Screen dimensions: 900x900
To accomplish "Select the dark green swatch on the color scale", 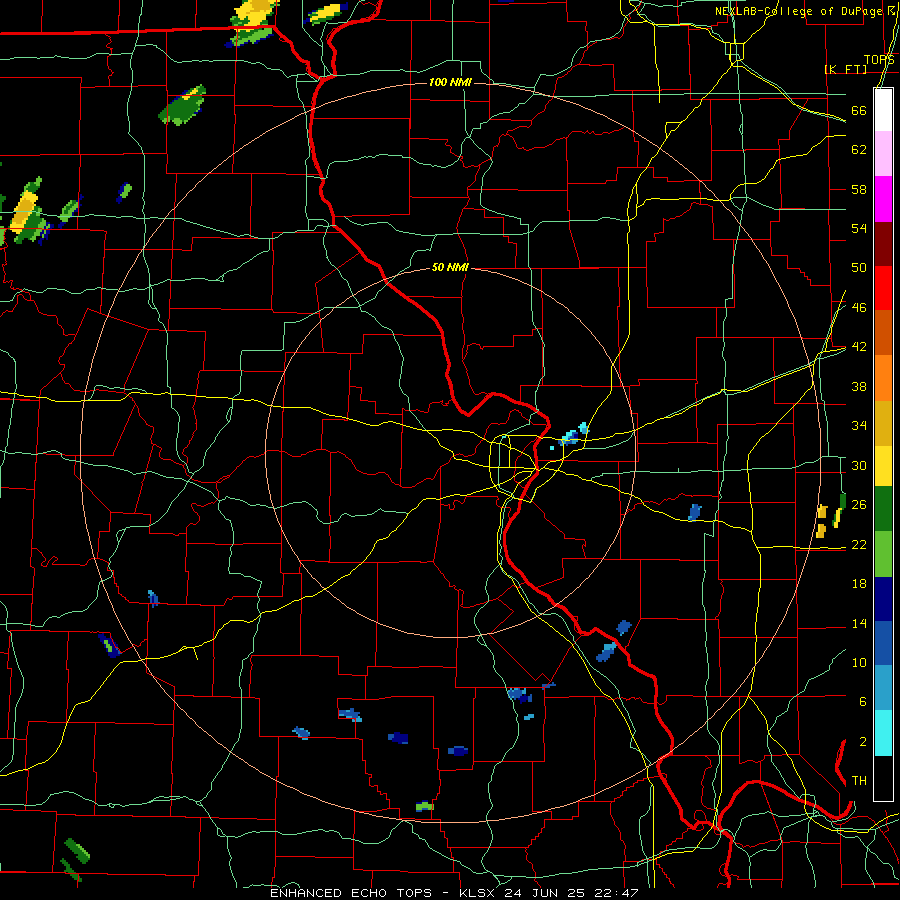I will (883, 509).
